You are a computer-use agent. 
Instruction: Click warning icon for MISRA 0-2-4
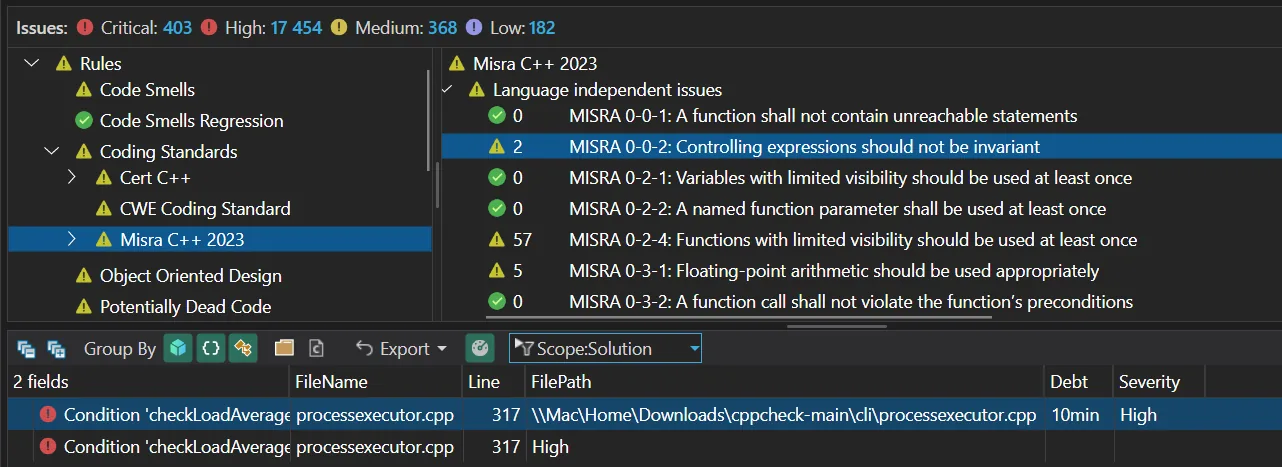click(x=497, y=240)
